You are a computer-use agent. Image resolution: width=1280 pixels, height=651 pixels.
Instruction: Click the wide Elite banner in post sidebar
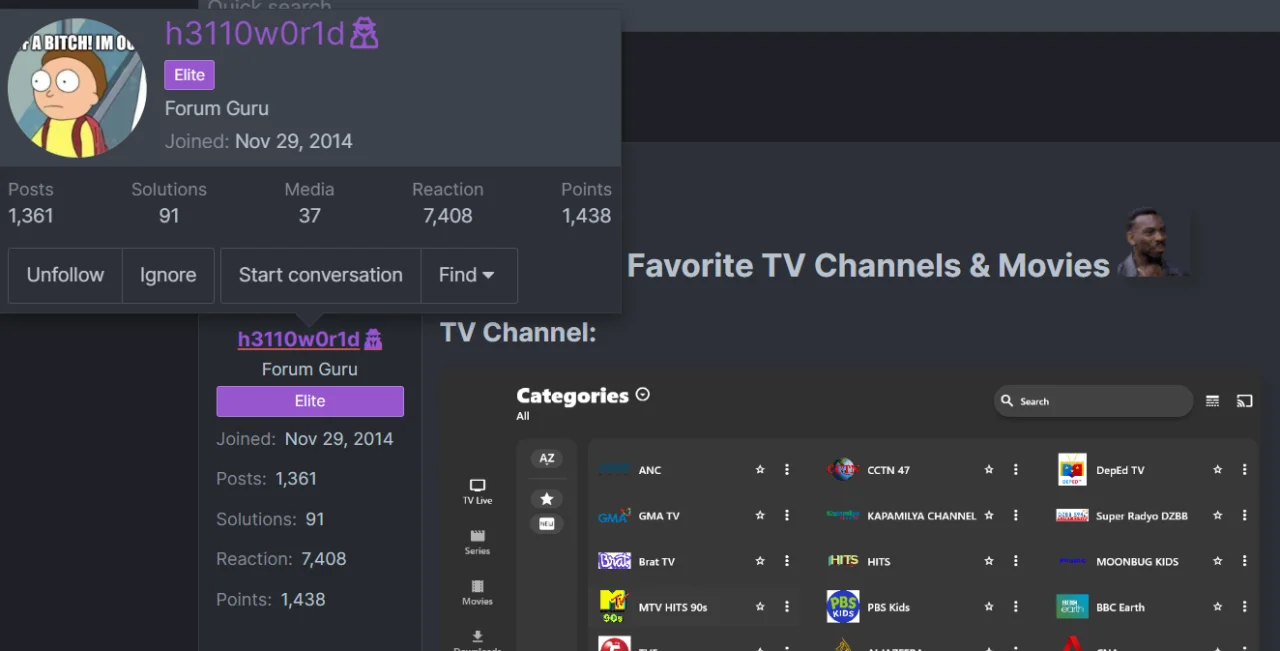pyautogui.click(x=310, y=401)
